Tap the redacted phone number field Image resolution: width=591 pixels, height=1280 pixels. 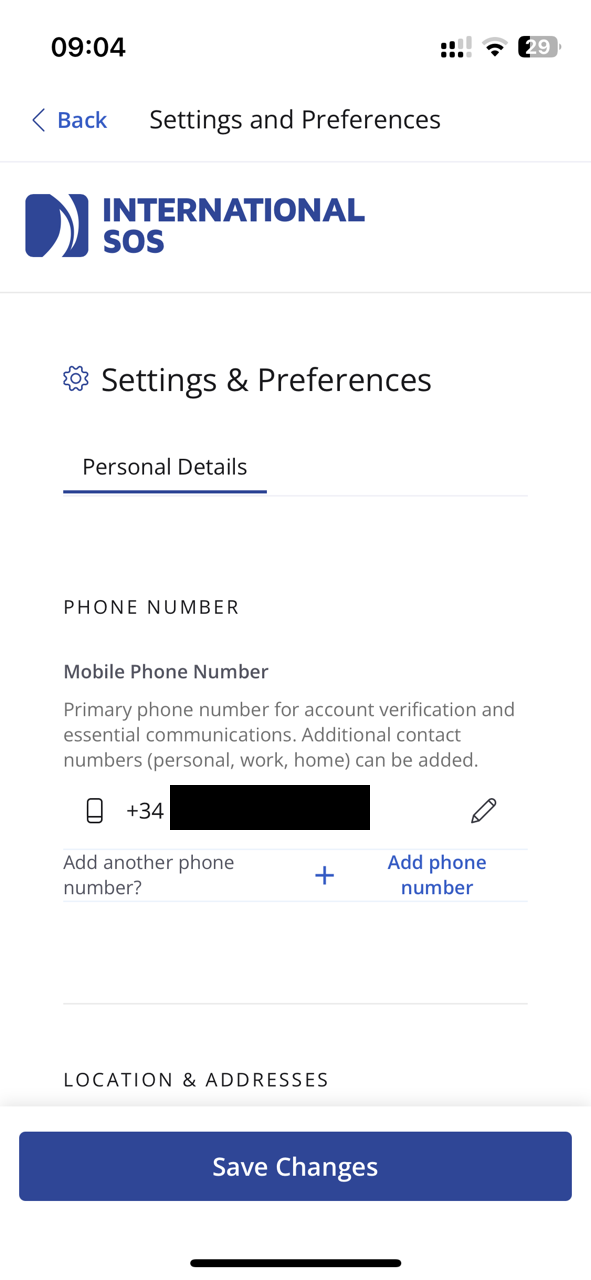(269, 807)
